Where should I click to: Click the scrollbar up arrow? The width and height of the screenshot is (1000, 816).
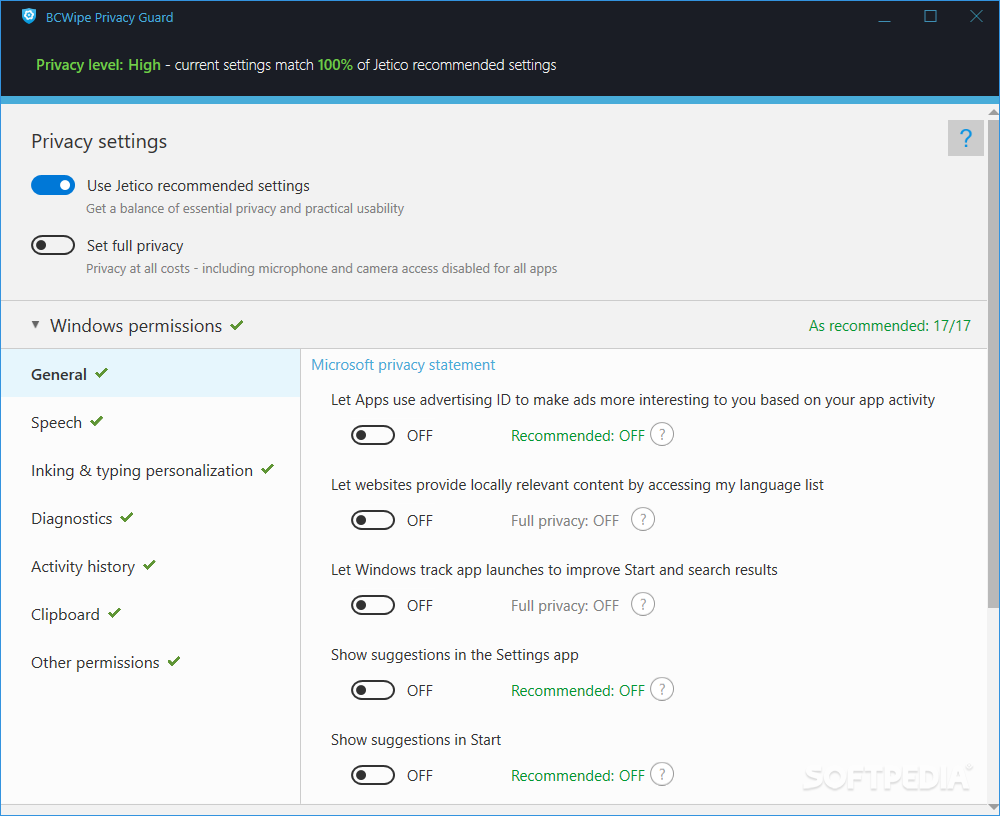[993, 112]
